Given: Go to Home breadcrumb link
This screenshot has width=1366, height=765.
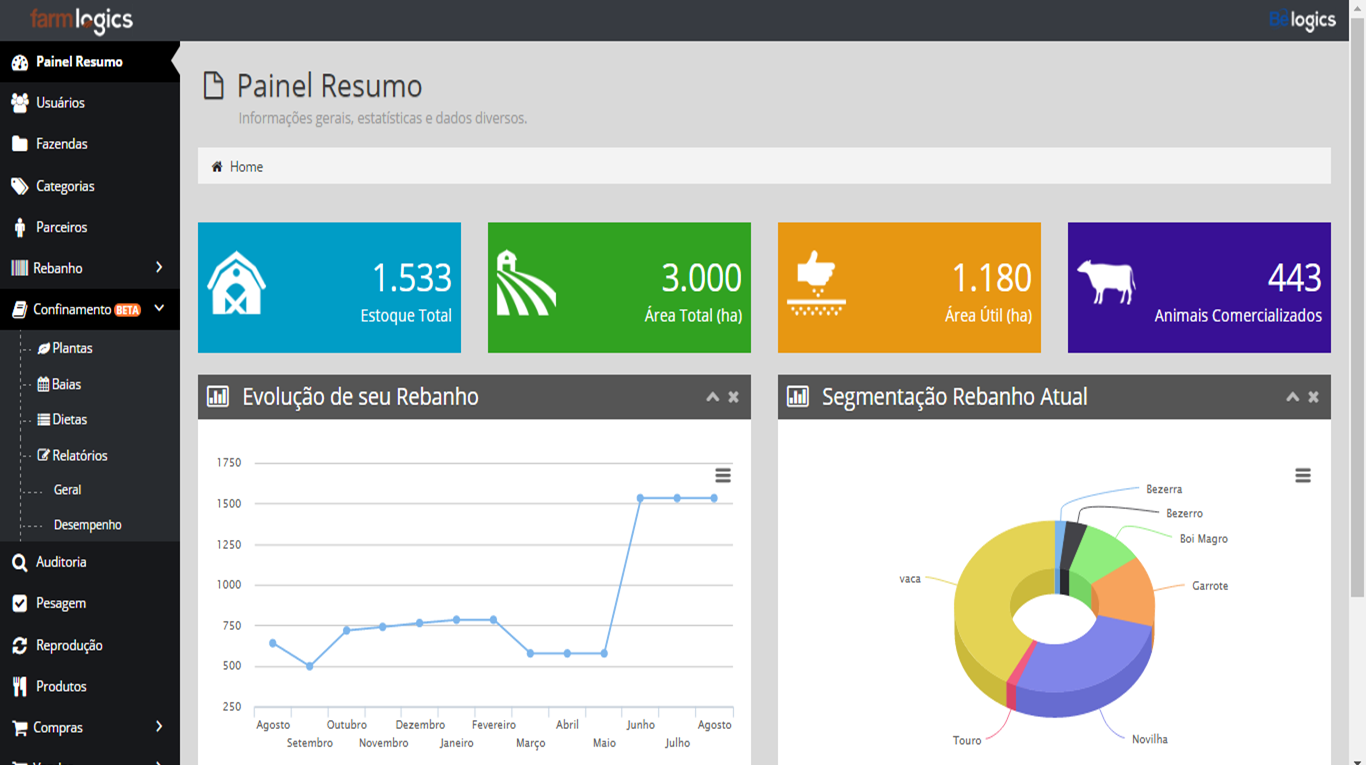Looking at the screenshot, I should click(246, 167).
